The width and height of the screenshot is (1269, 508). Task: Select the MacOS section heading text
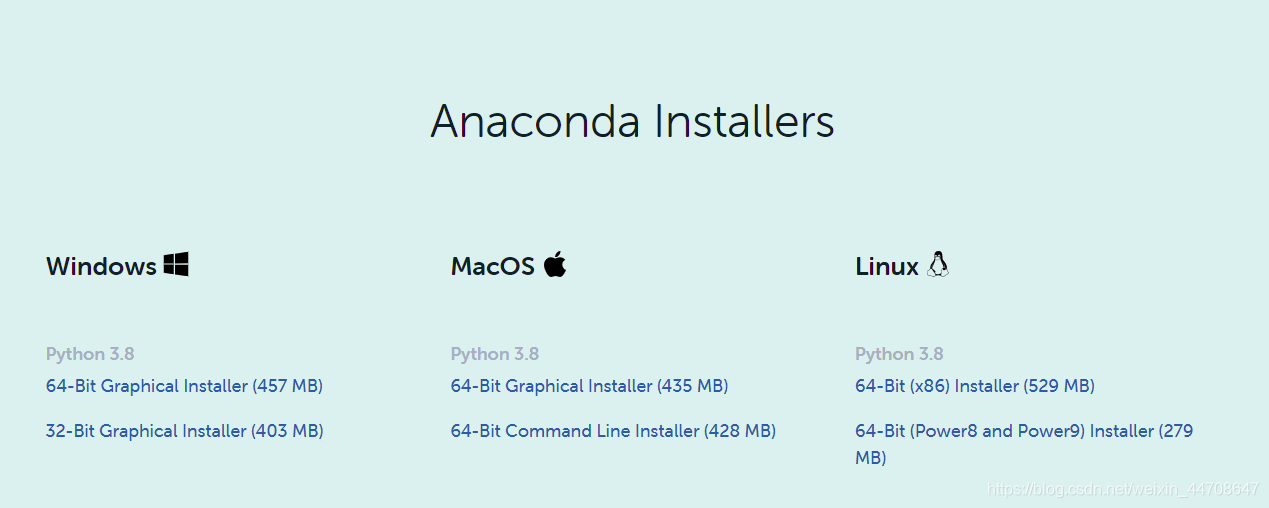(493, 266)
